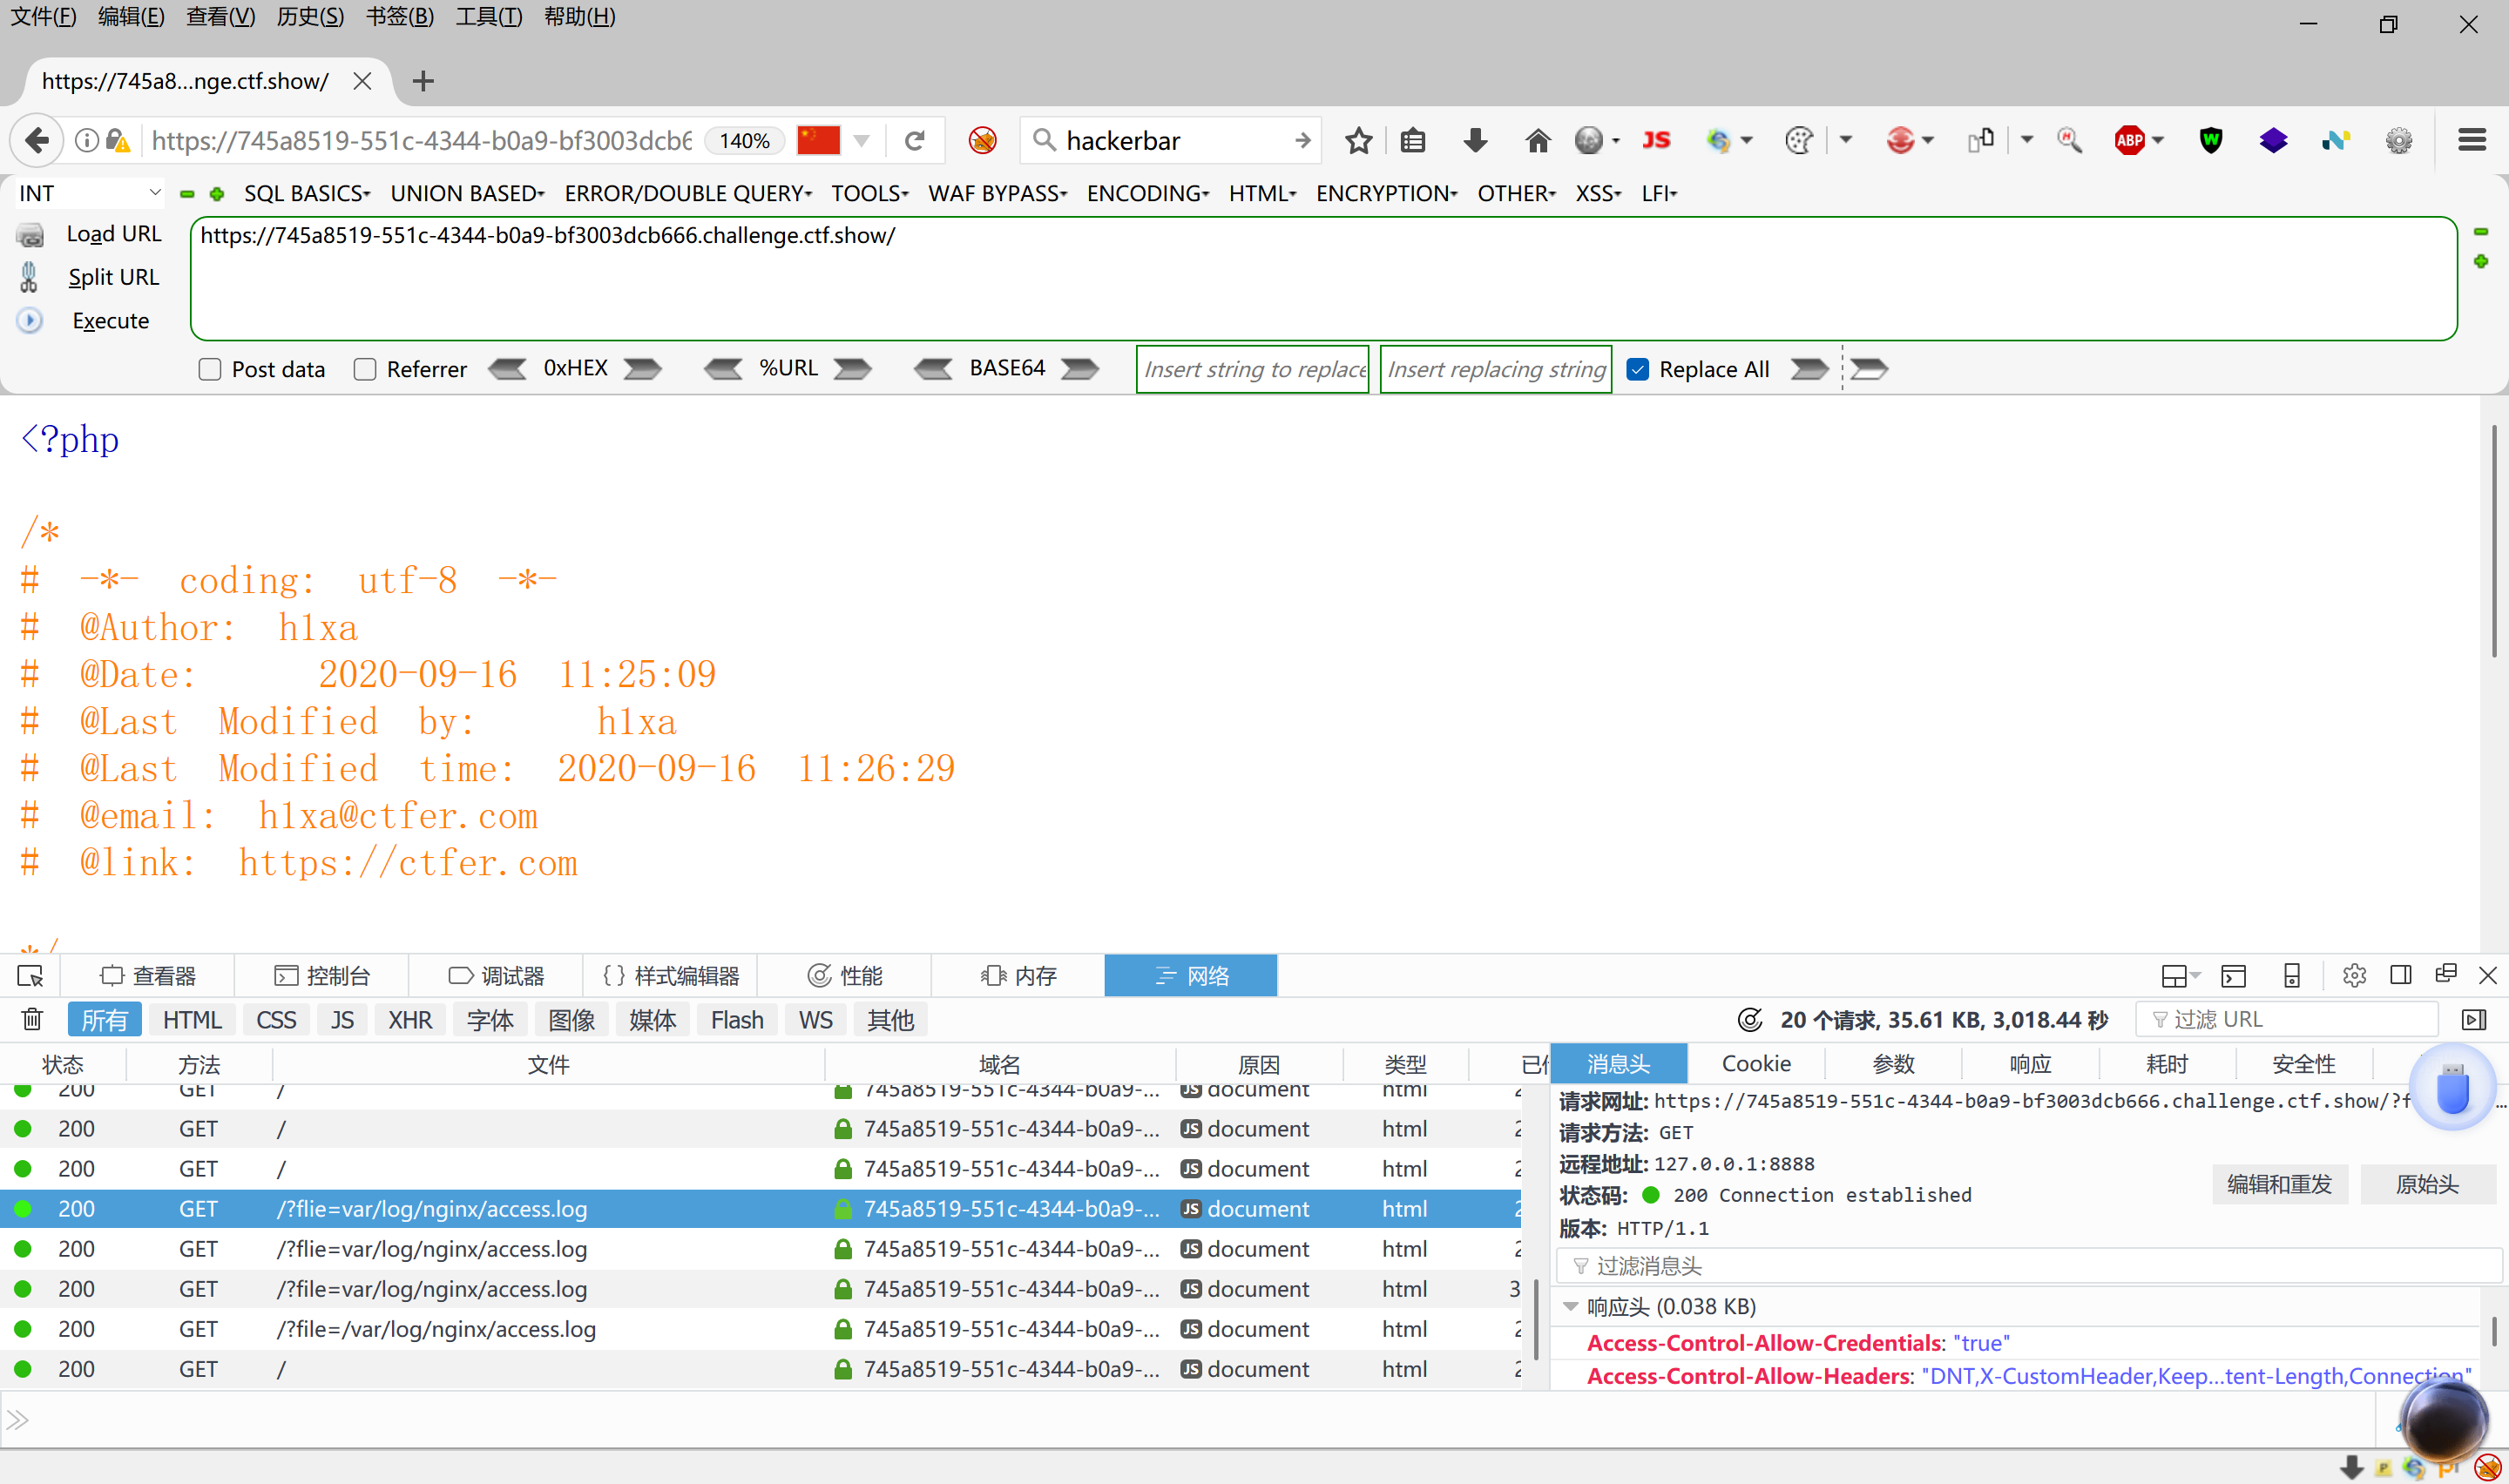This screenshot has width=2509, height=1484.
Task: Open the INT type dropdown
Action: 89,194
